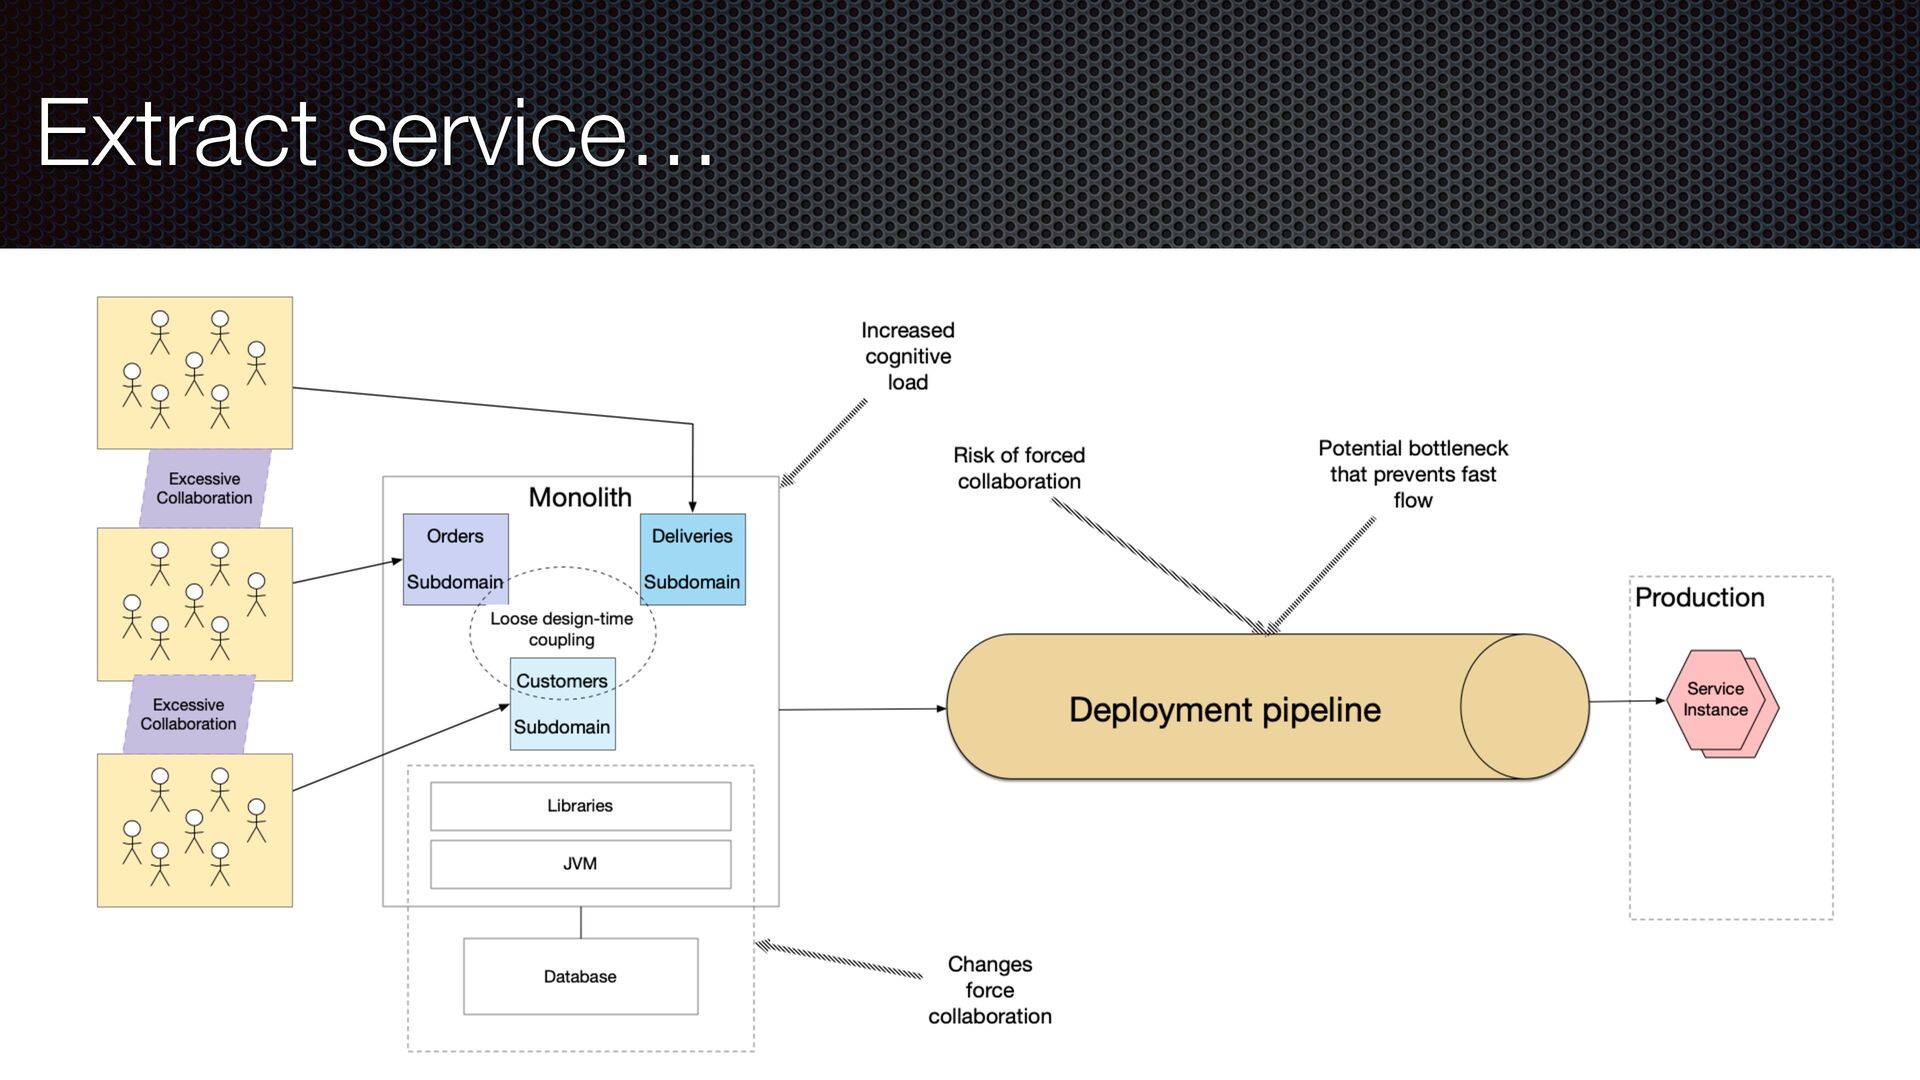Click the Database box

[580, 976]
